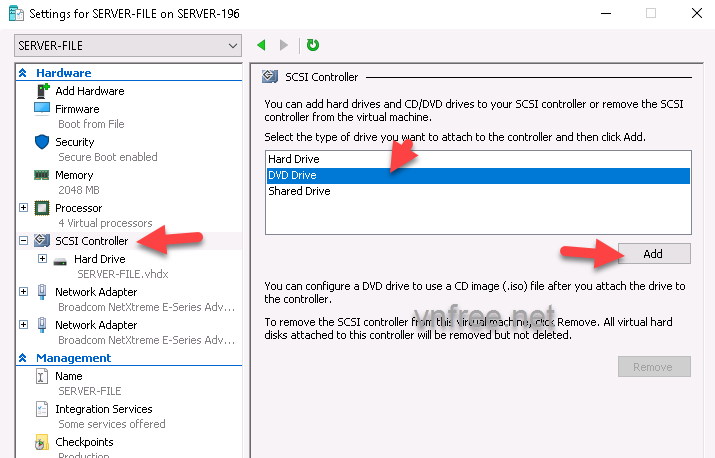Expand the Hard Drive node
Screen dimensions: 715x458
[x=42, y=259]
